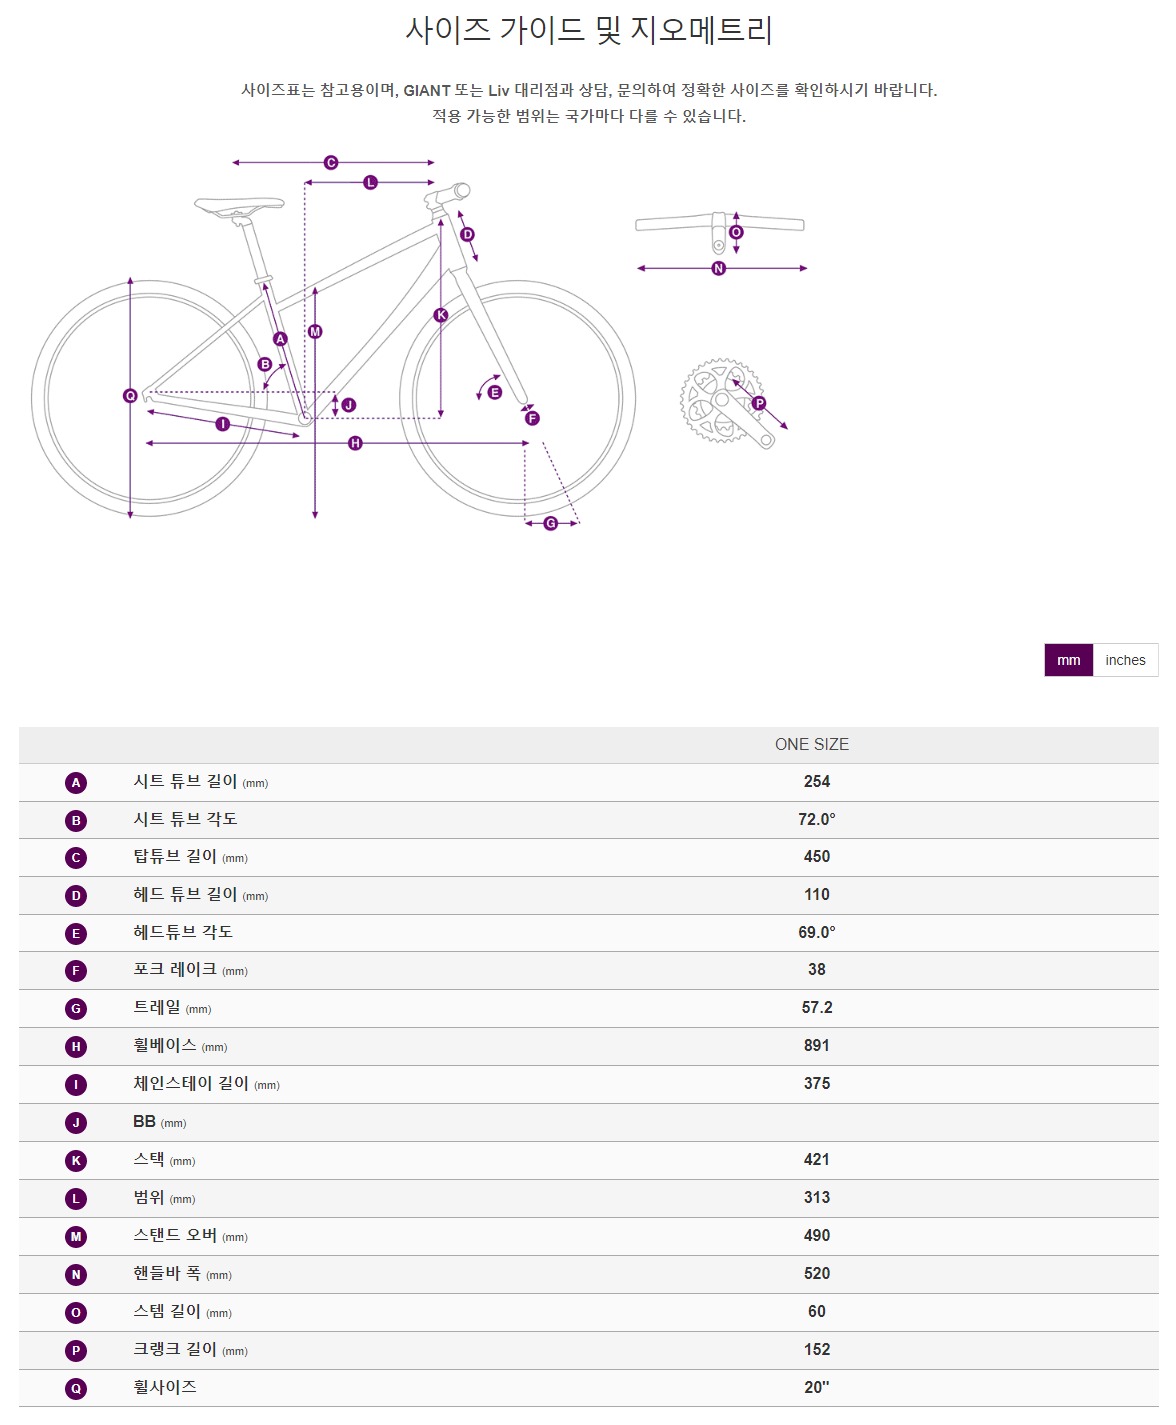
Task: Click the ONE SIZE column header
Action: click(812, 744)
